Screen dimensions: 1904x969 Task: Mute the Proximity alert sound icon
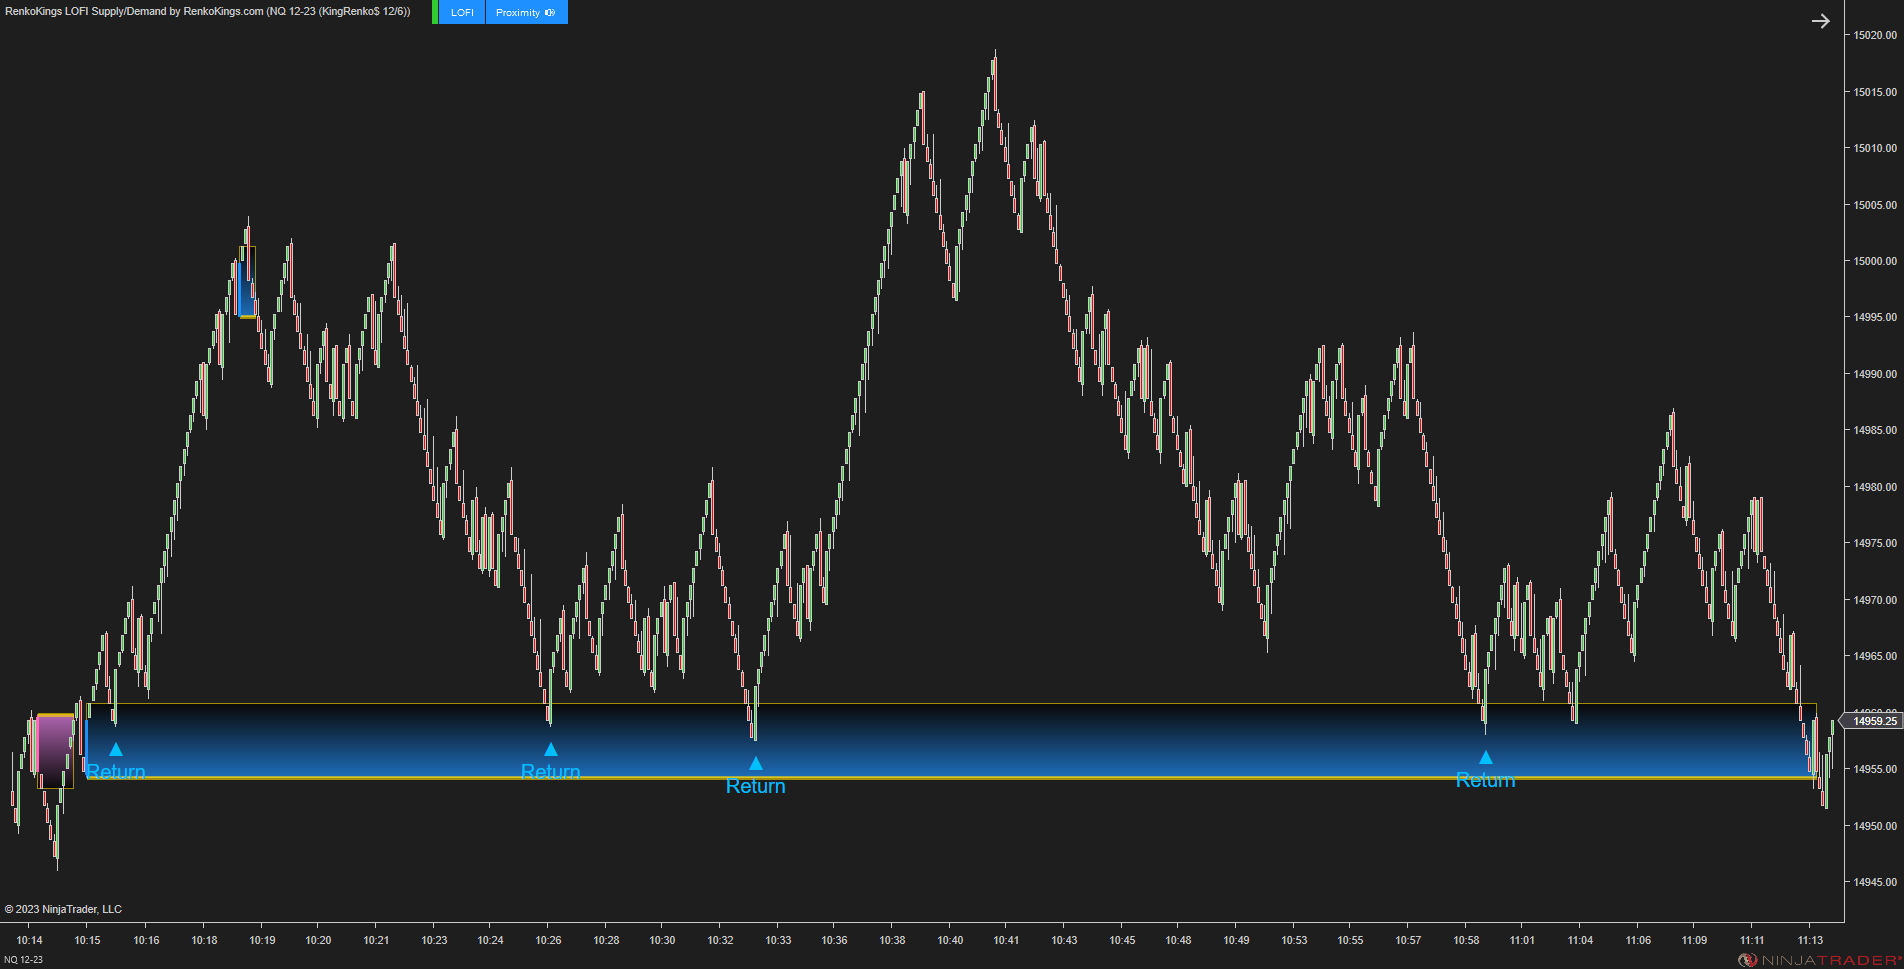[x=551, y=12]
